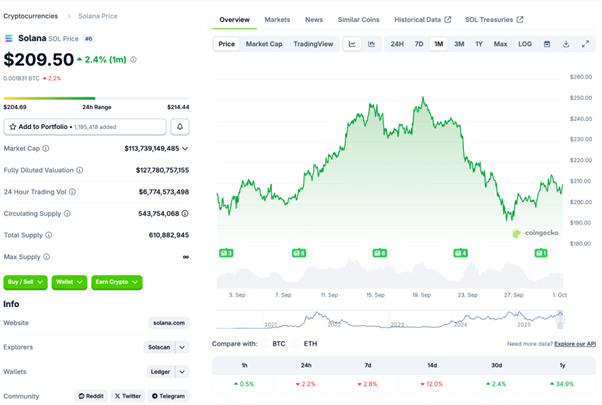
Task: Switch to the line chart icon
Action: point(353,44)
